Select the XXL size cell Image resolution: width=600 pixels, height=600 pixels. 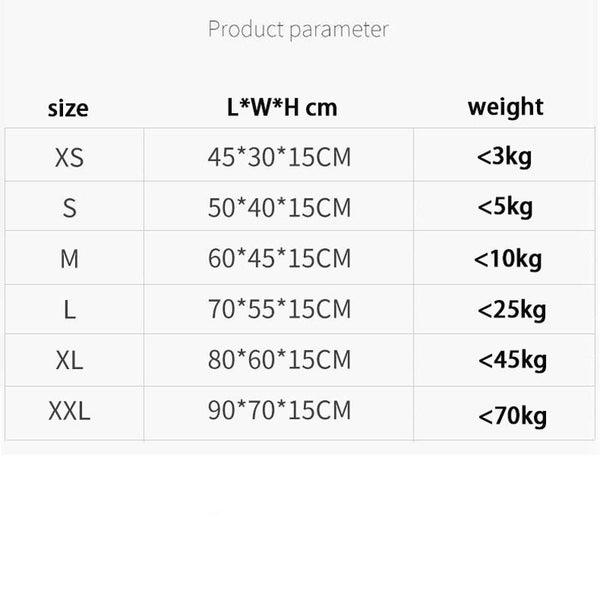tap(69, 411)
